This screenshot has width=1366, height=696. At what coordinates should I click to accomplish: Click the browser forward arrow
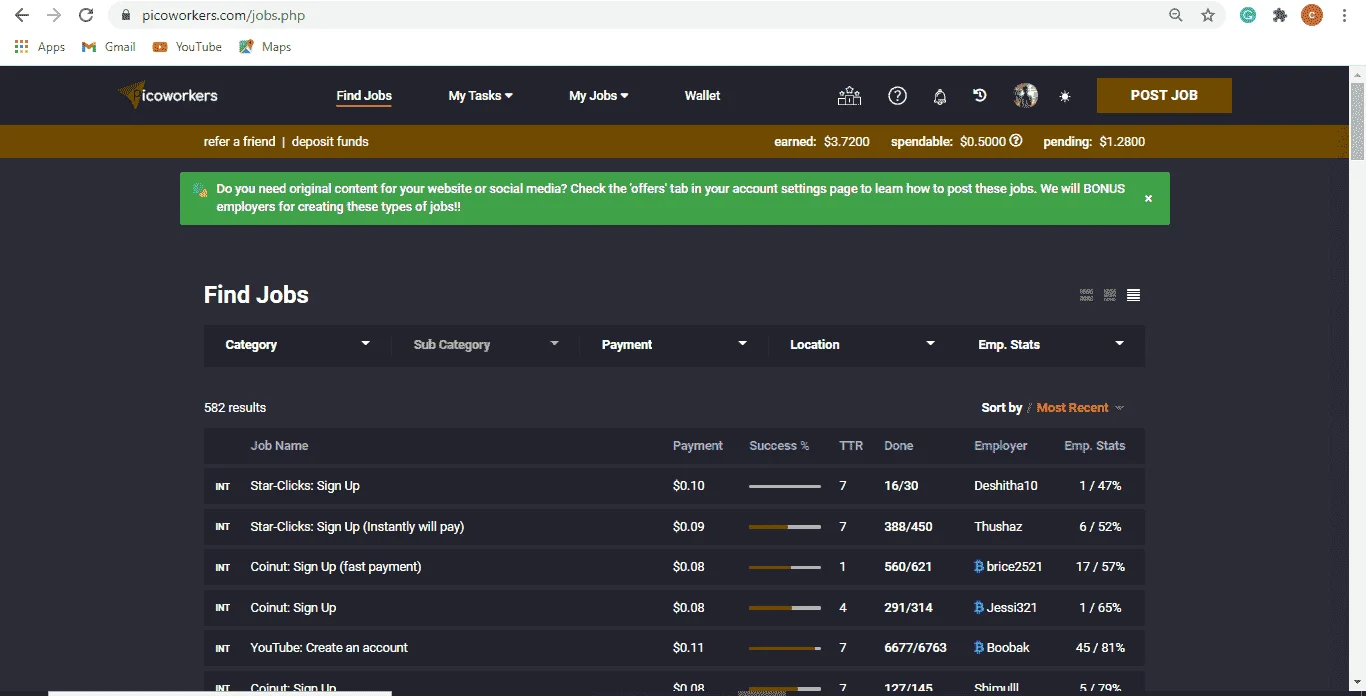[x=54, y=15]
